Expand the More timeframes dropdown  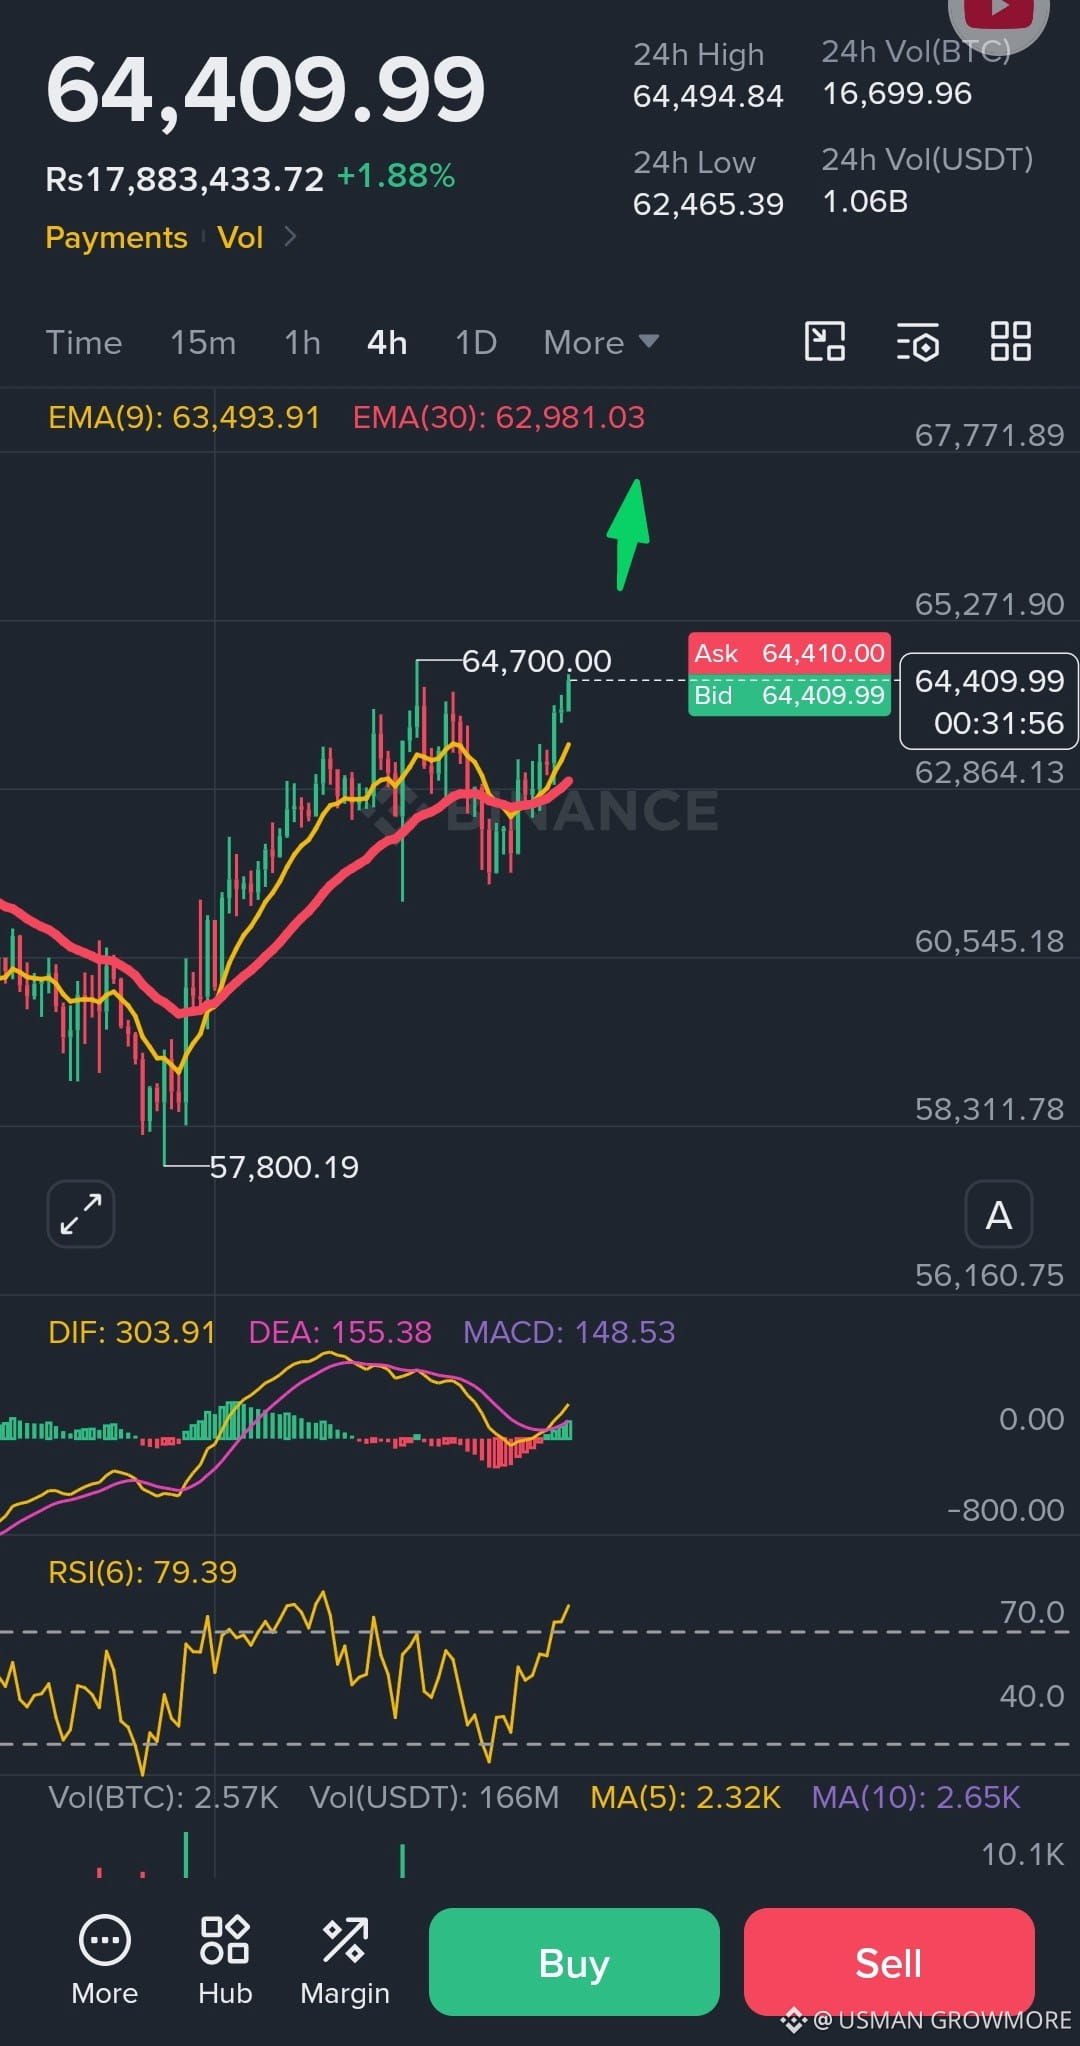click(x=601, y=343)
